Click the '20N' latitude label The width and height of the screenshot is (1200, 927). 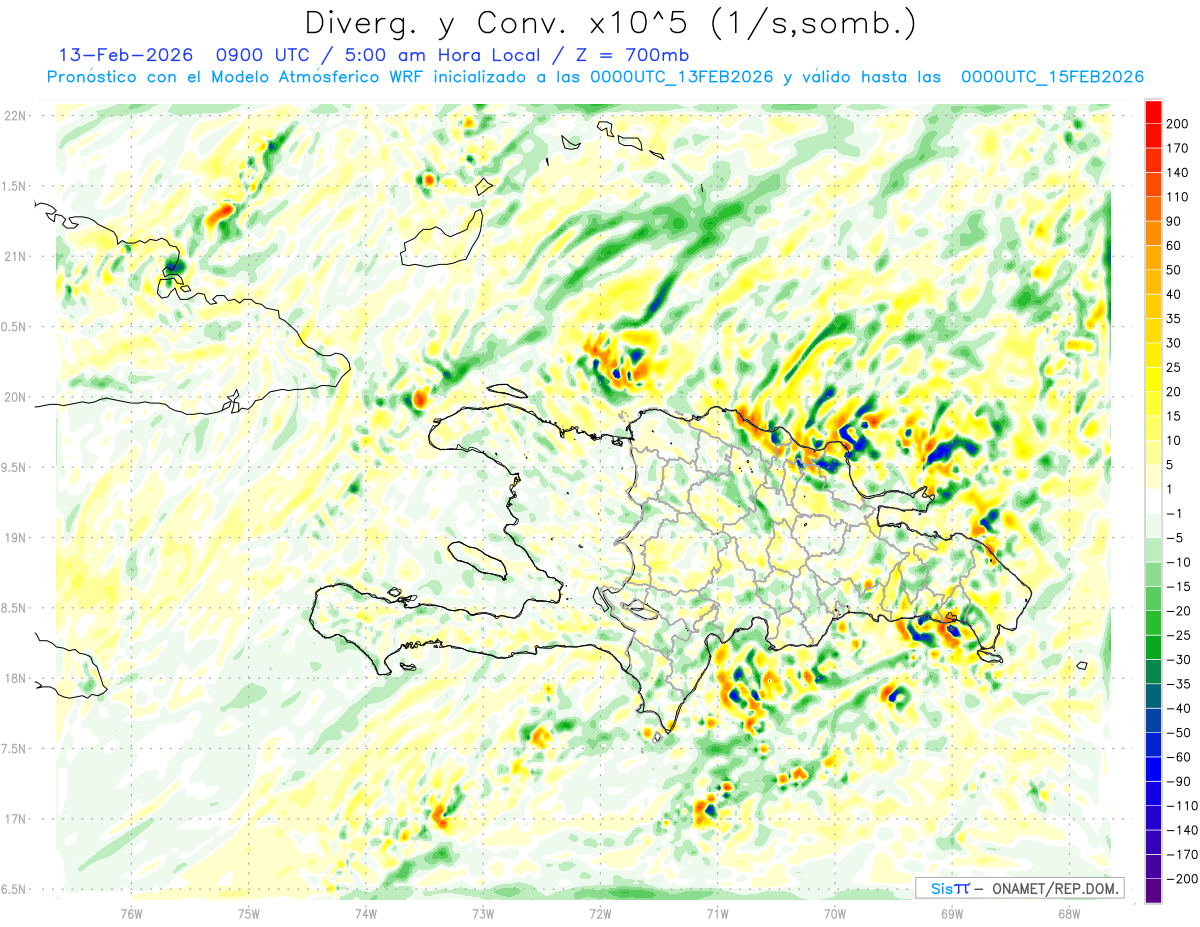tap(16, 397)
